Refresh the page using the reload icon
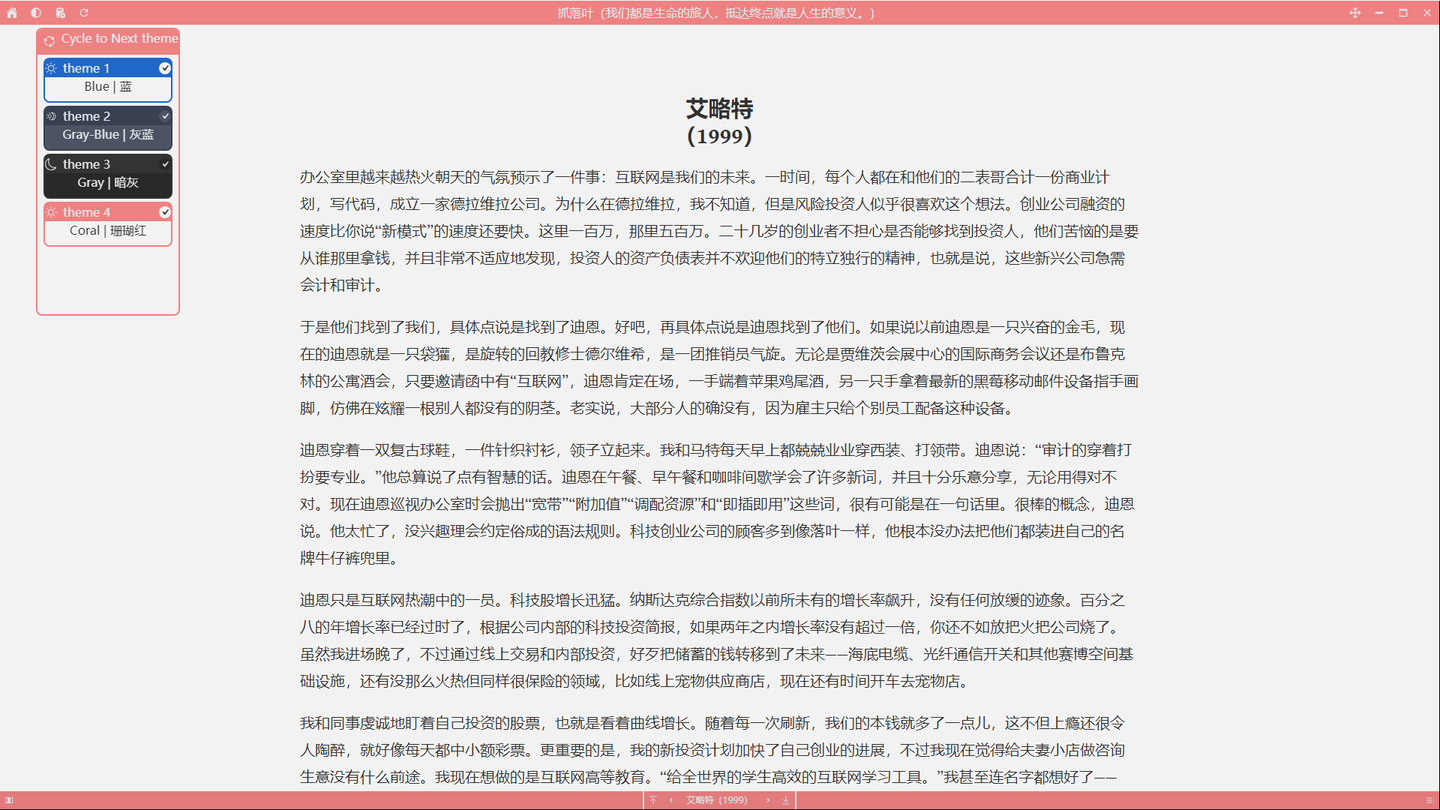 [83, 13]
